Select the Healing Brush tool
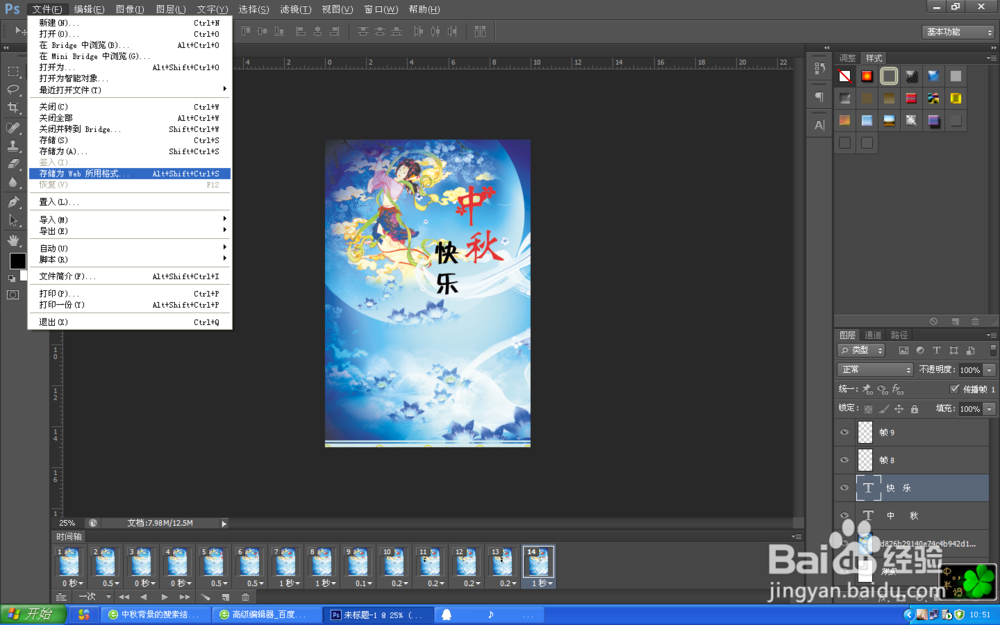This screenshot has width=1000, height=625. point(13,128)
